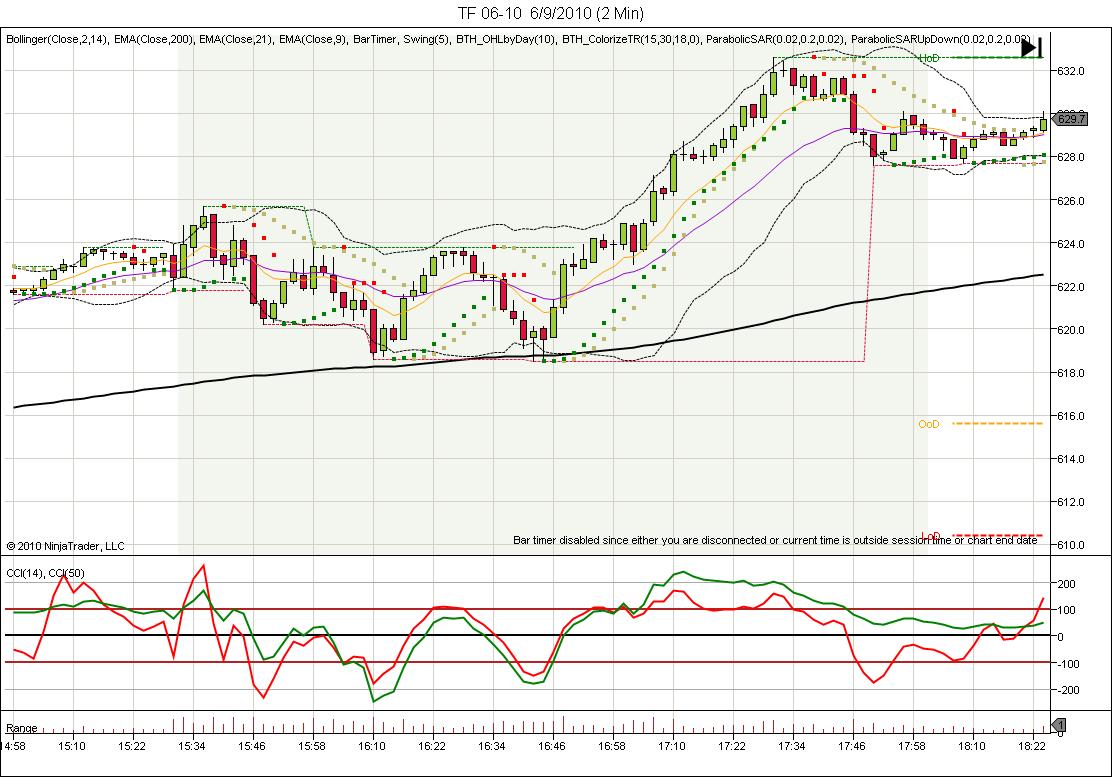Click the 616.0 price axis label

[x=1071, y=416]
